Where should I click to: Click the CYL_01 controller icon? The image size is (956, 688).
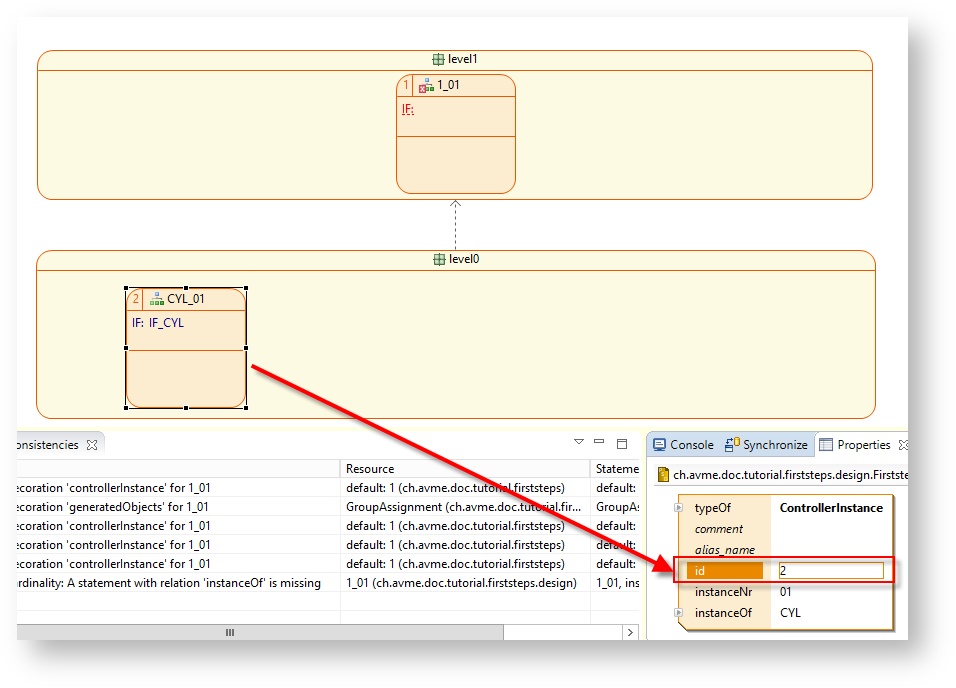(156, 299)
